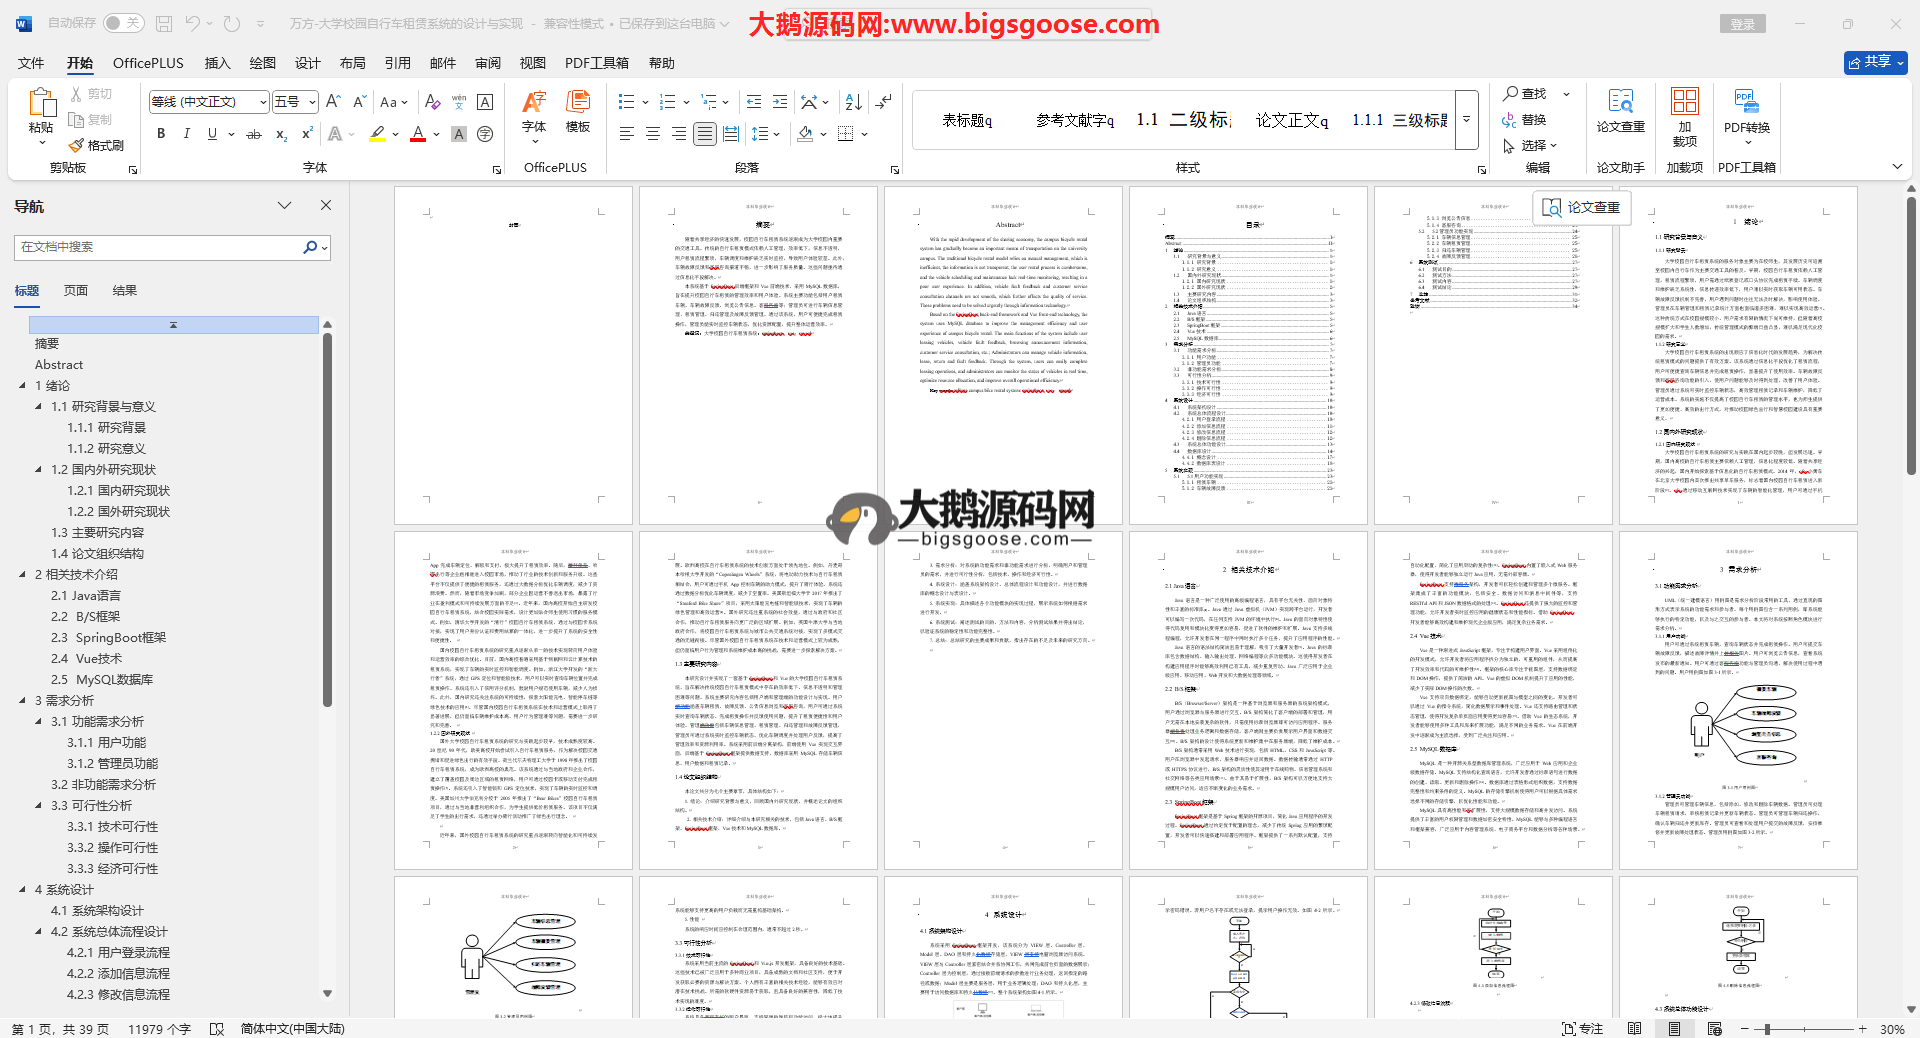The image size is (1920, 1038).
Task: Open the 插入 ribbon tab
Action: point(217,63)
